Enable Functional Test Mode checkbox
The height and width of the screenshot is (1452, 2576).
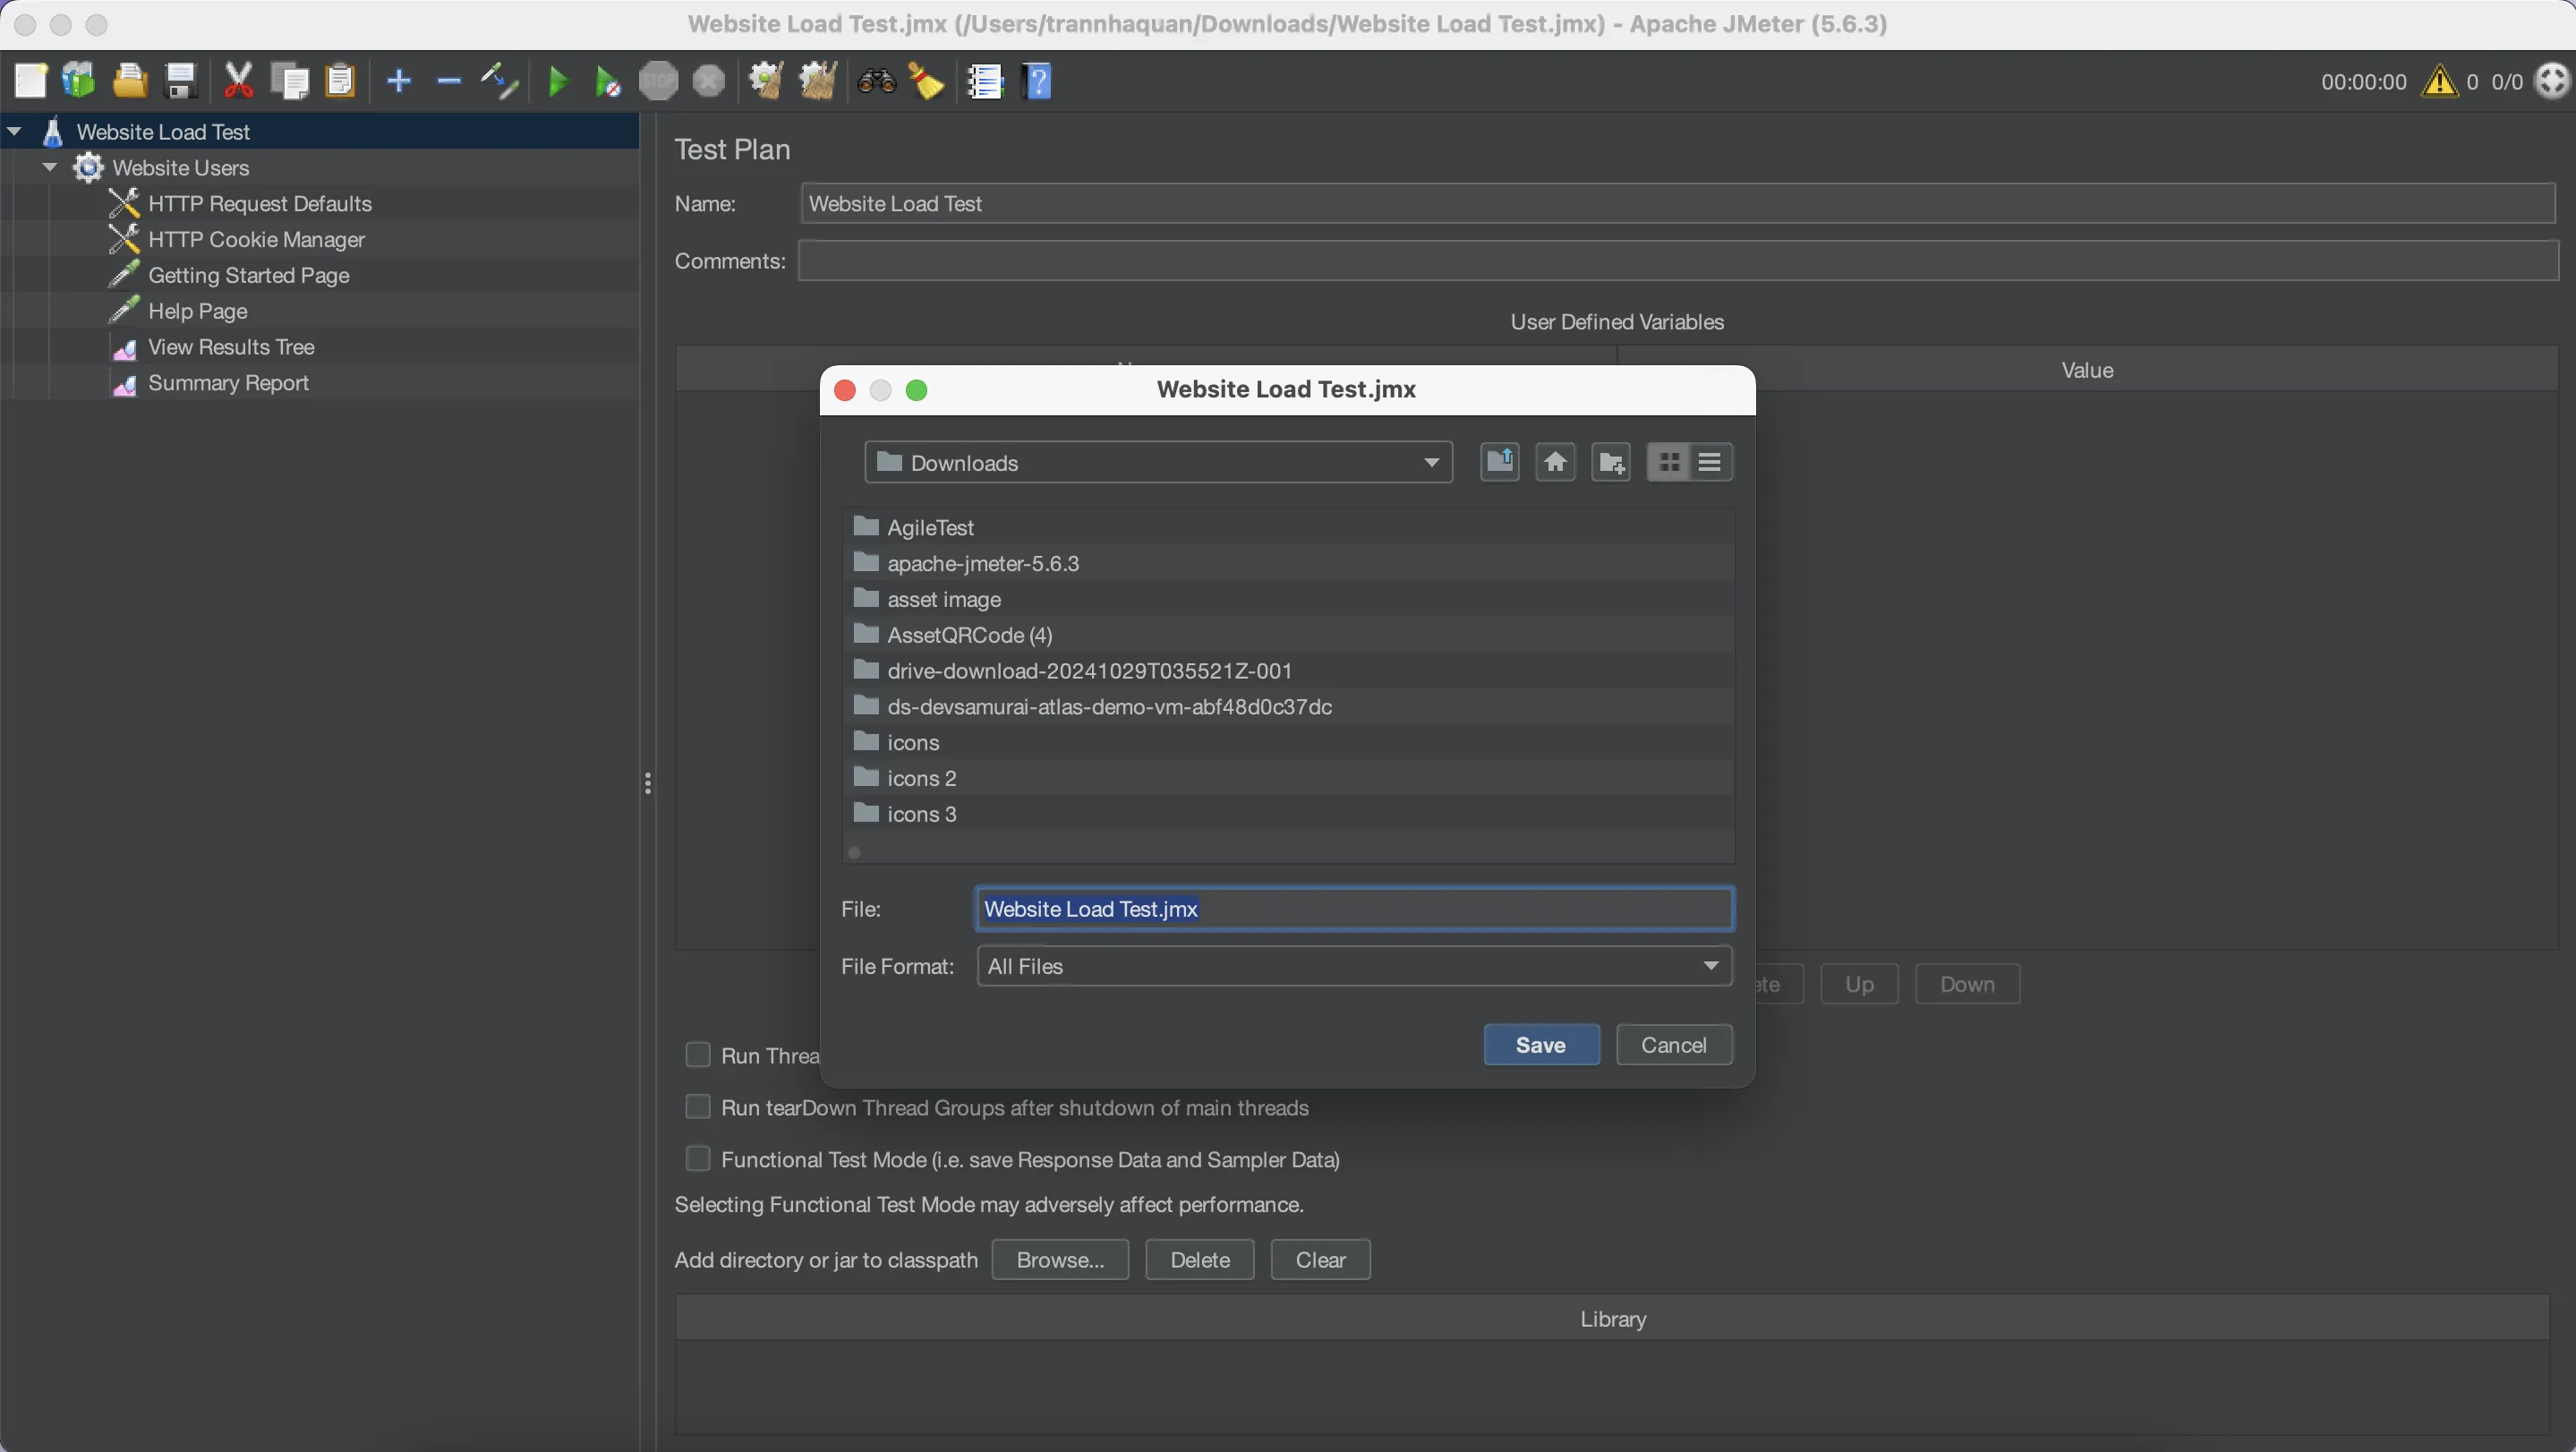click(698, 1158)
